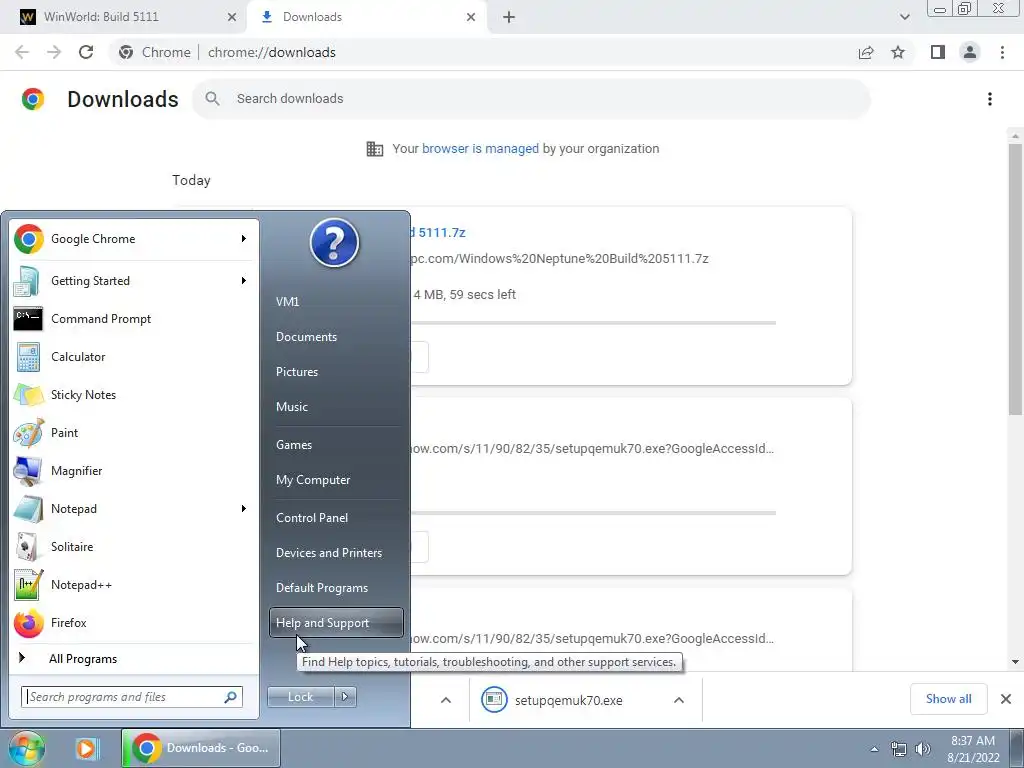Show hidden tray icons arrow
Viewport: 1024px width, 768px height.
click(874, 749)
